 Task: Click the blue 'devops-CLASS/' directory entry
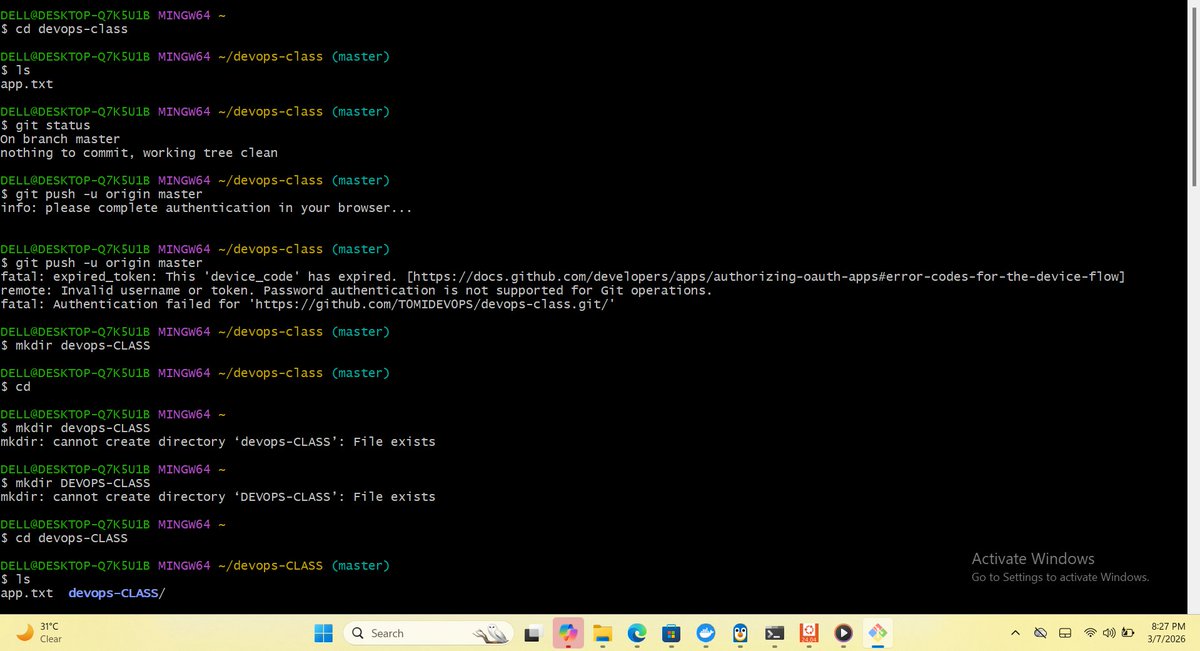(116, 593)
